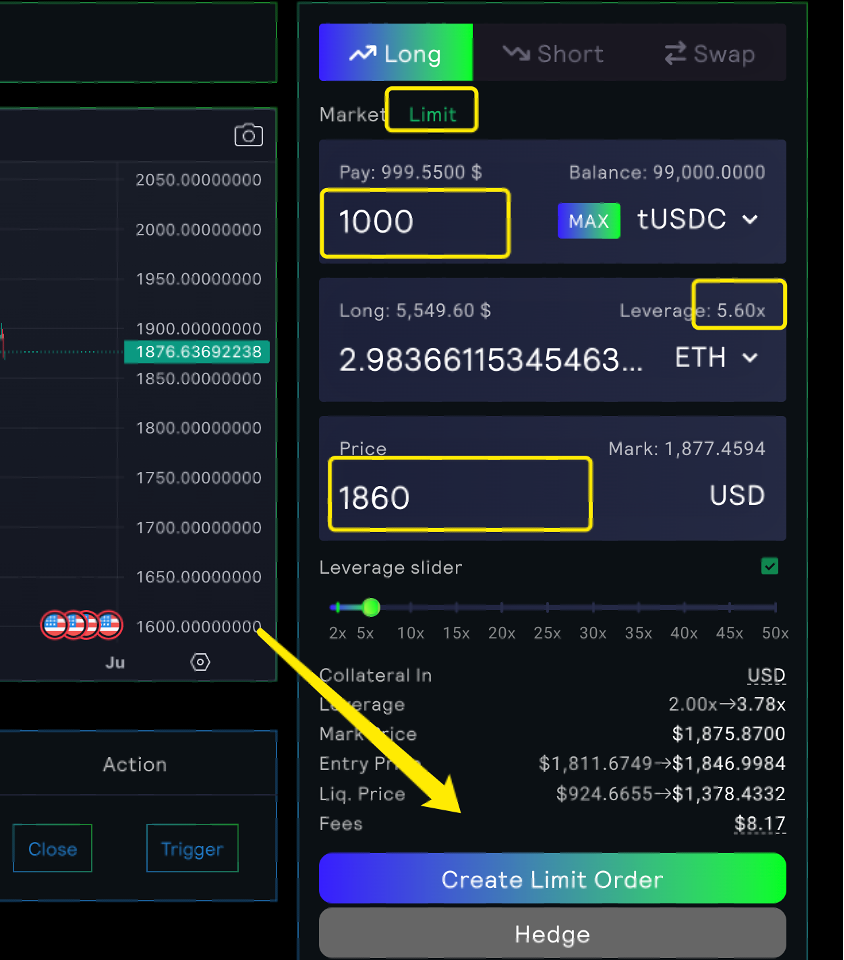Toggle the Leverage slider checkbox

pos(769,567)
